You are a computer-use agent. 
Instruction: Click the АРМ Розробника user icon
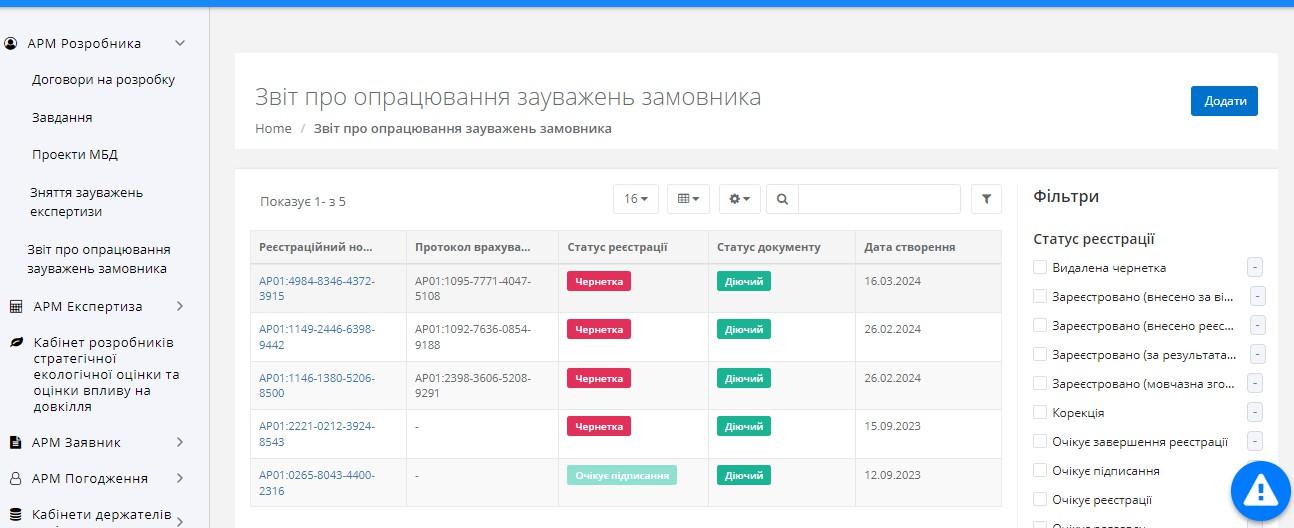pos(12,43)
